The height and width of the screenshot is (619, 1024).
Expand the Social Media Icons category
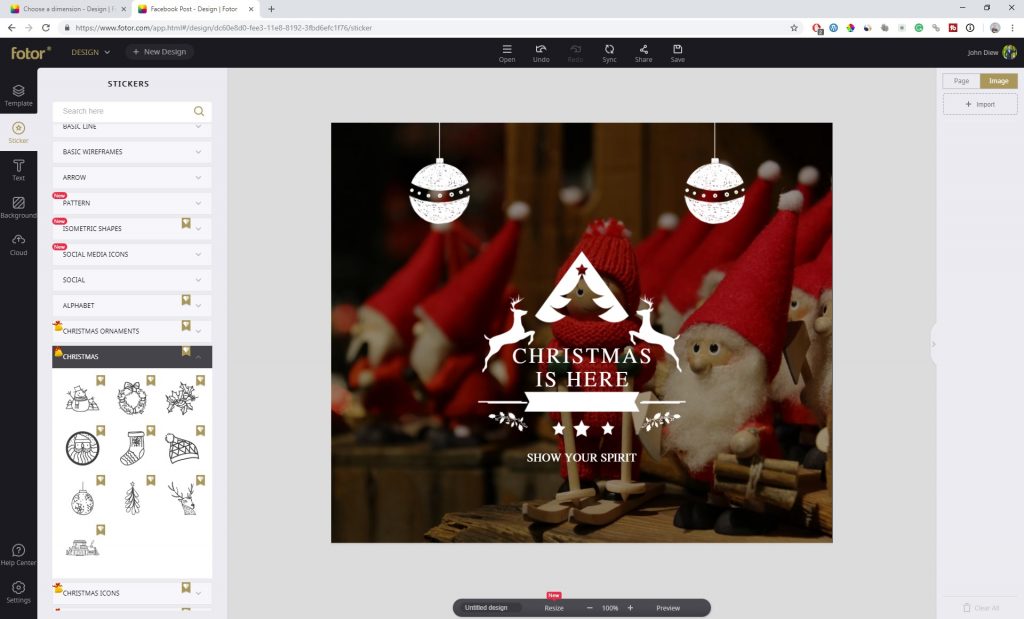point(132,254)
